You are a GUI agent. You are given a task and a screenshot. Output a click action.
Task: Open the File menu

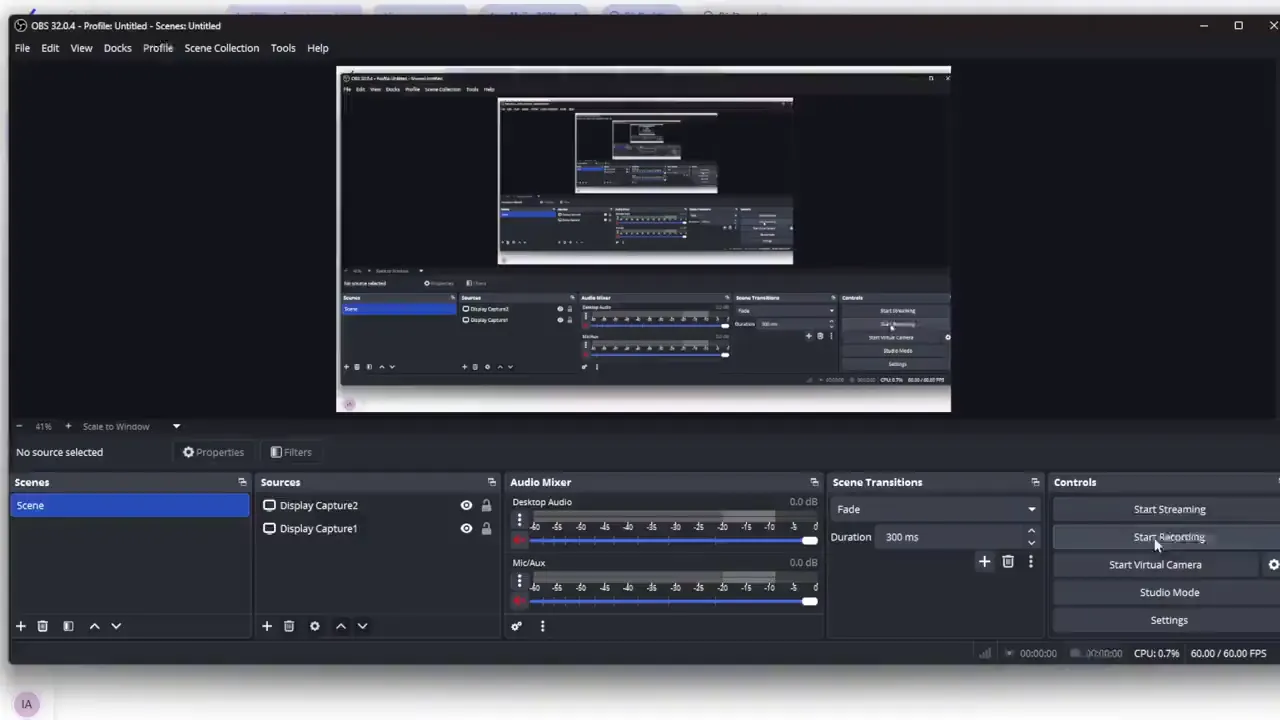click(x=22, y=48)
